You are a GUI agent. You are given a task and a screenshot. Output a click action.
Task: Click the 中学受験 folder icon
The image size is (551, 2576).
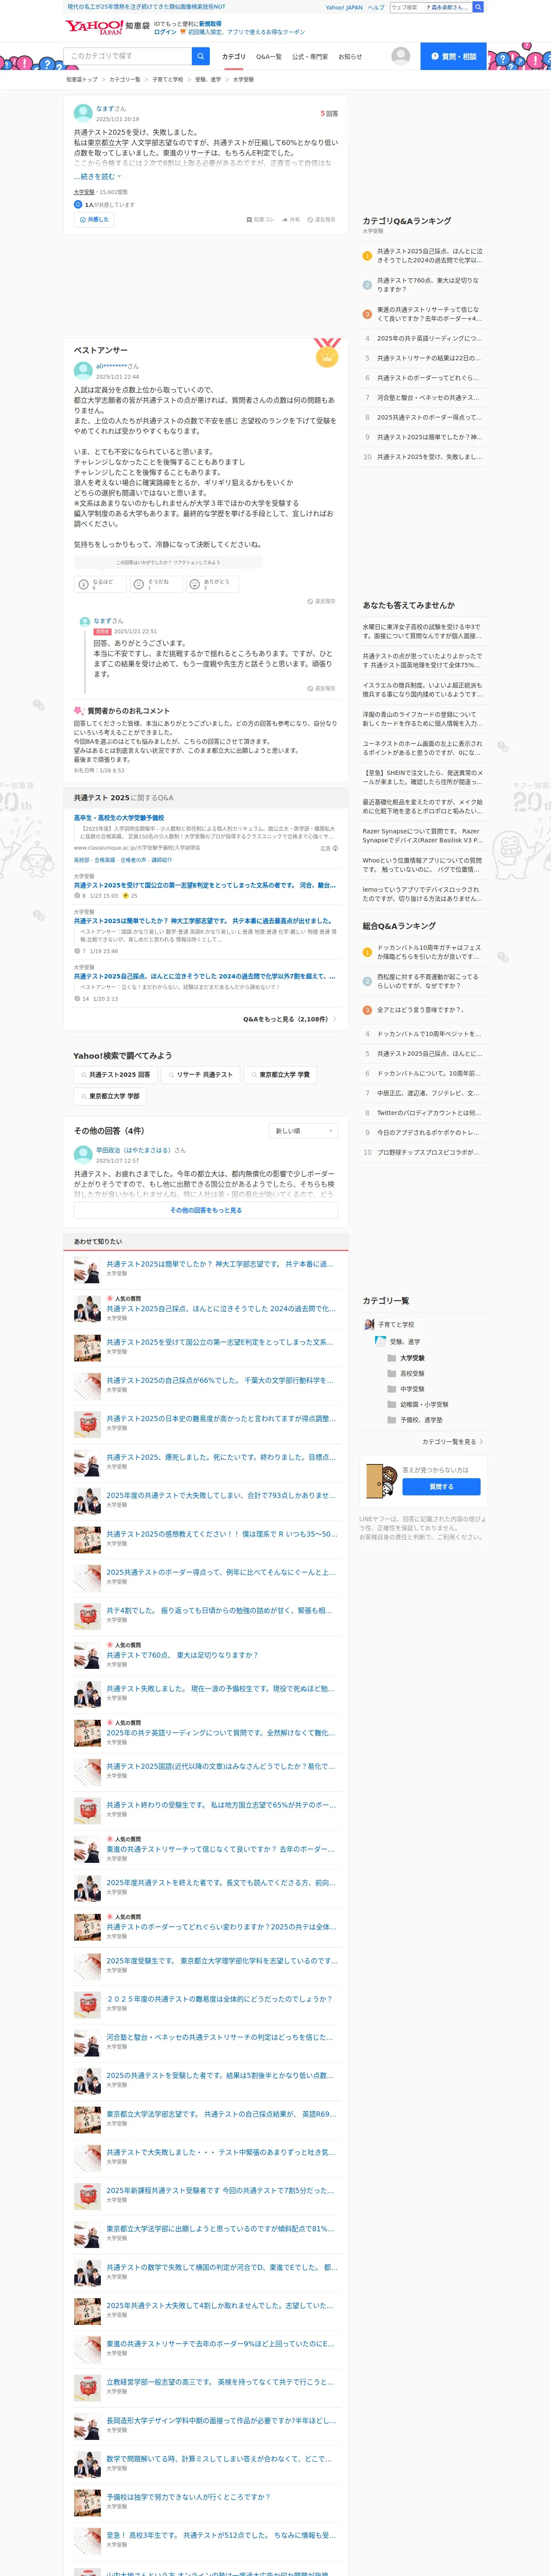coord(392,1388)
